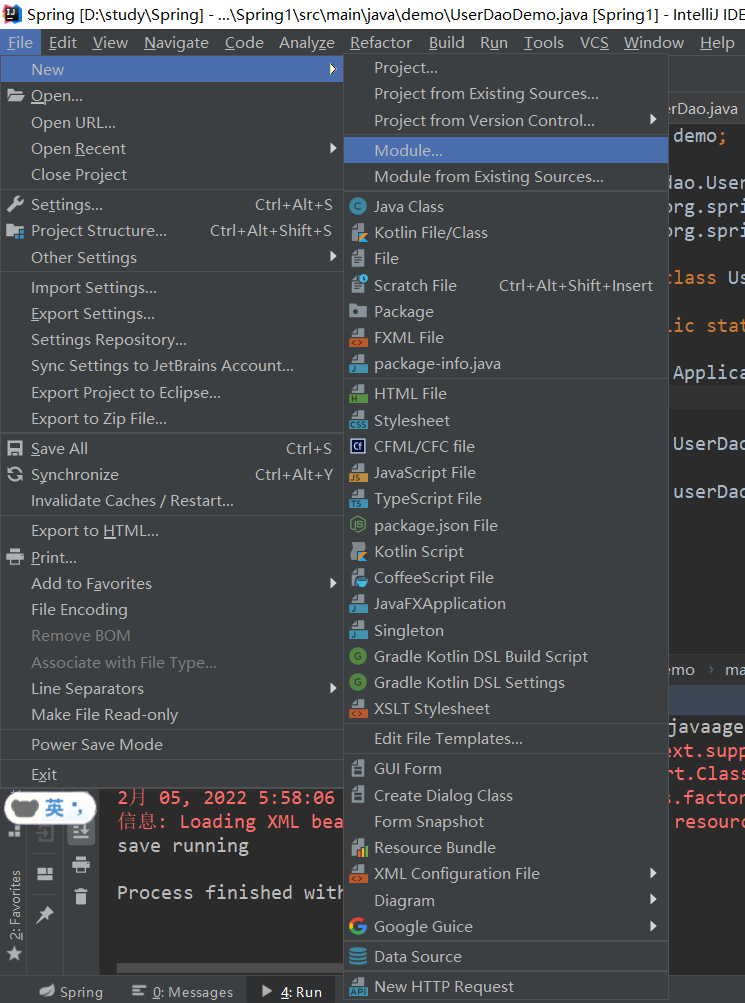This screenshot has width=745, height=1003.
Task: Open the 2: Favorites side tab
Action: 15,915
